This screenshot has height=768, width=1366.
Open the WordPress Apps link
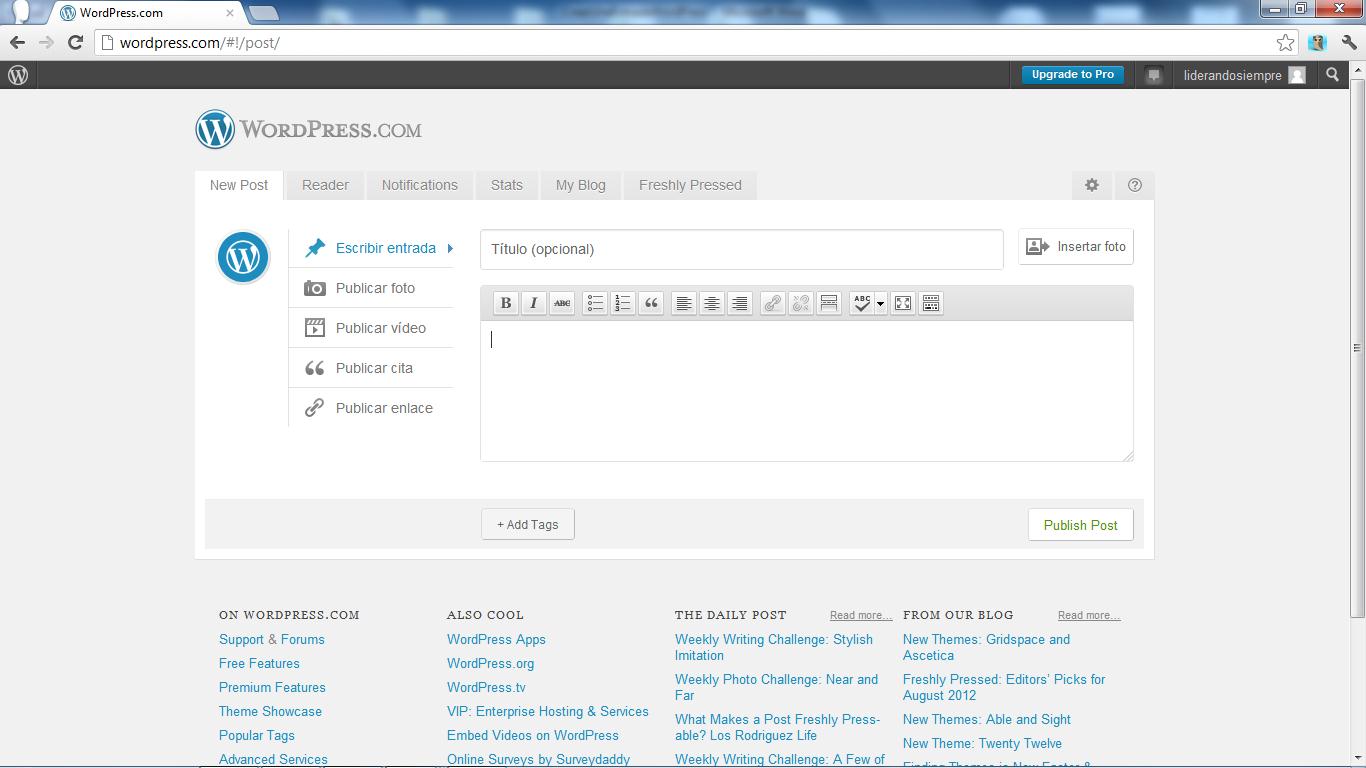pyautogui.click(x=496, y=639)
